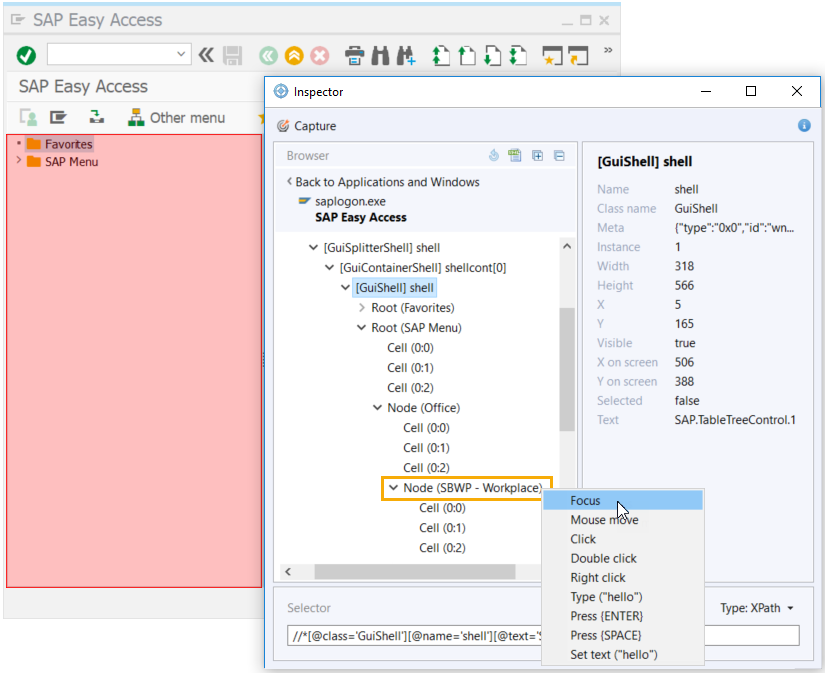Click the refresh icon in Inspector Browser
This screenshot has width=825, height=673.
coord(494,155)
